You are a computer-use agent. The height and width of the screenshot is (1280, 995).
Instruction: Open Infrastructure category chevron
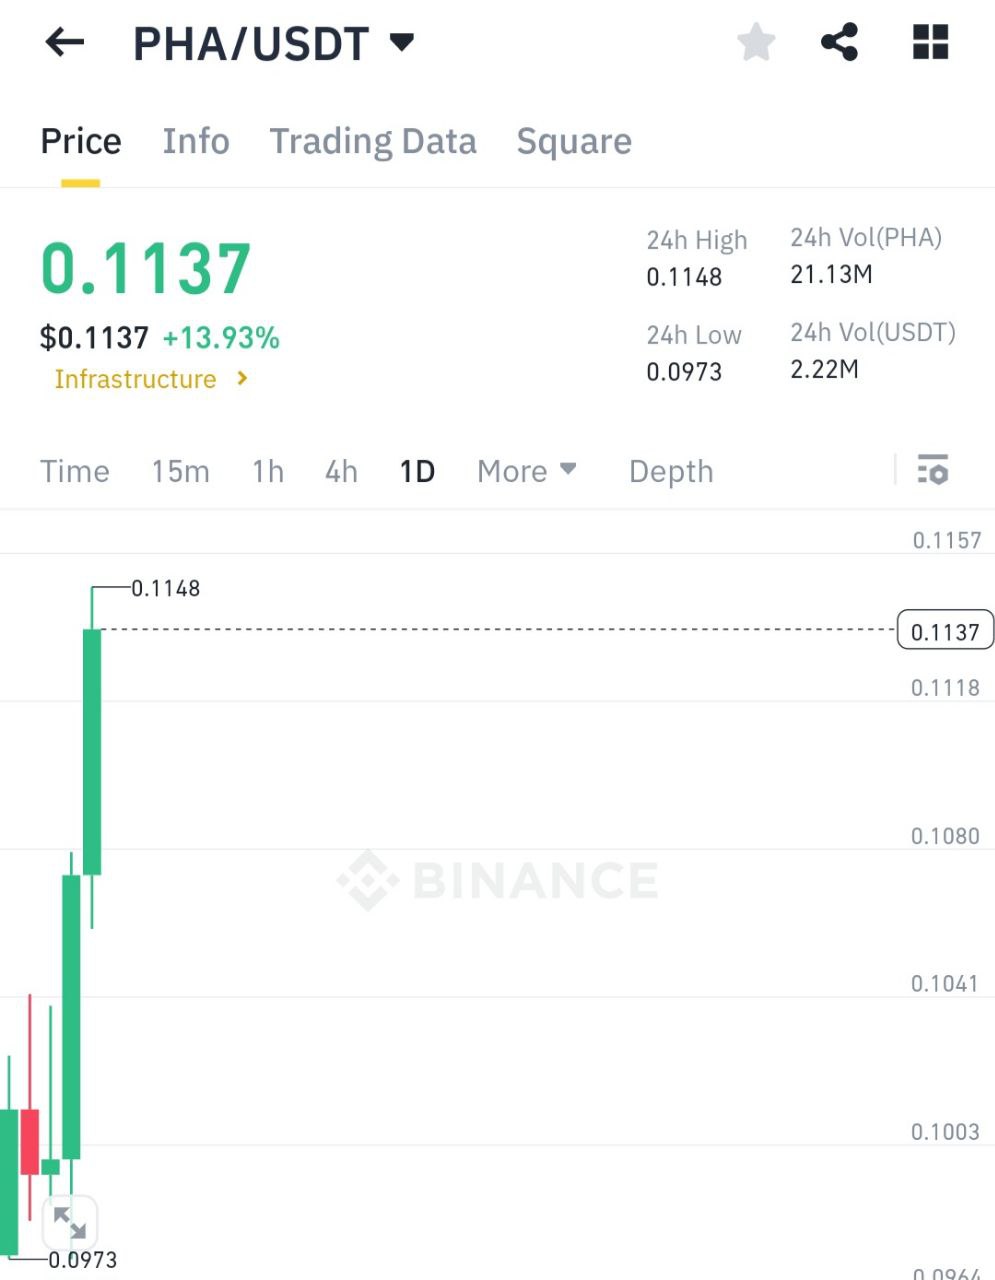tap(242, 379)
